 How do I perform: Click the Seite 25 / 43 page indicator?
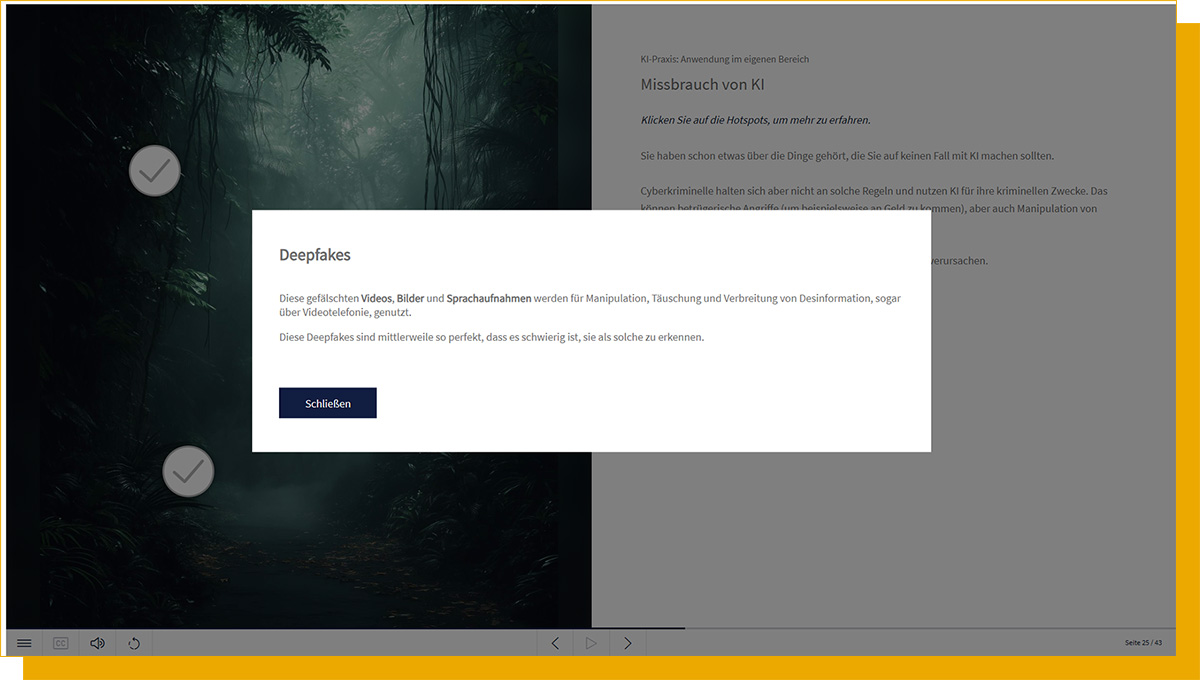pos(1144,643)
